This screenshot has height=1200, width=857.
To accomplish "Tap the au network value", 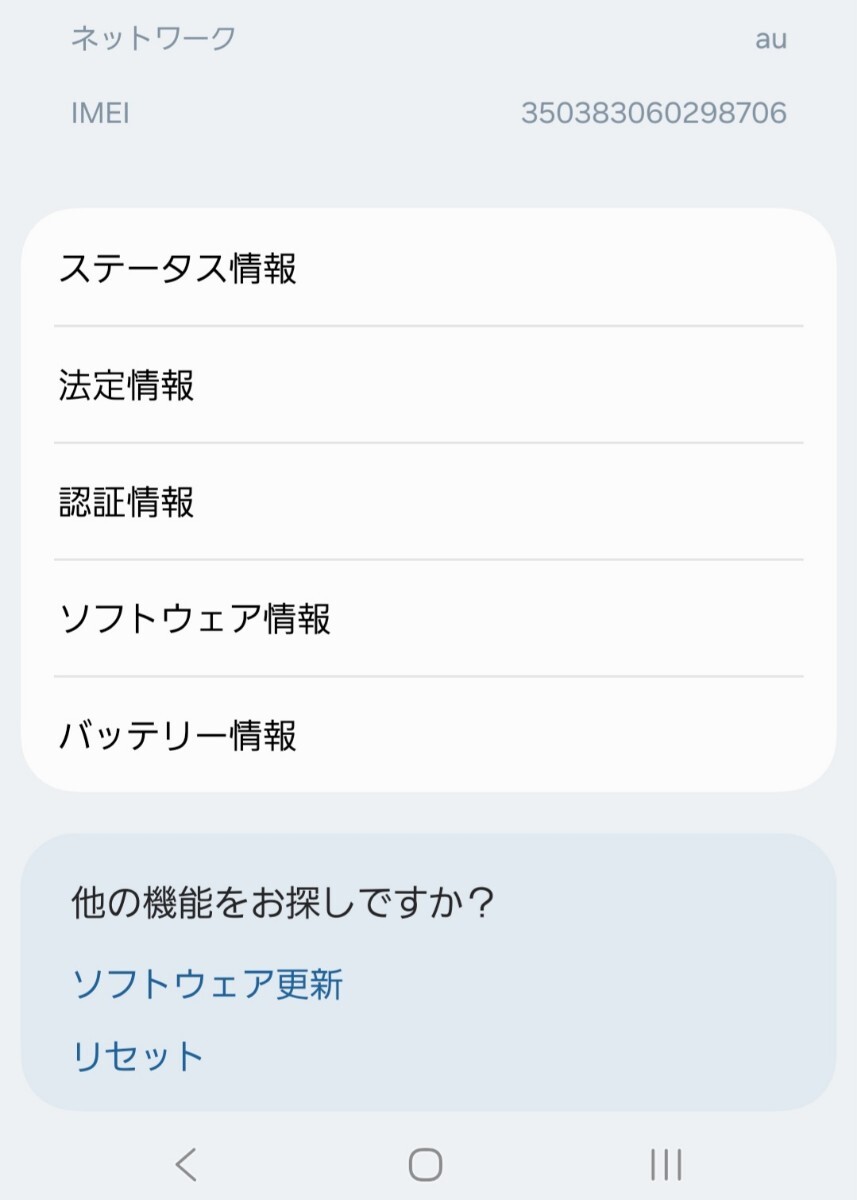I will pos(771,39).
